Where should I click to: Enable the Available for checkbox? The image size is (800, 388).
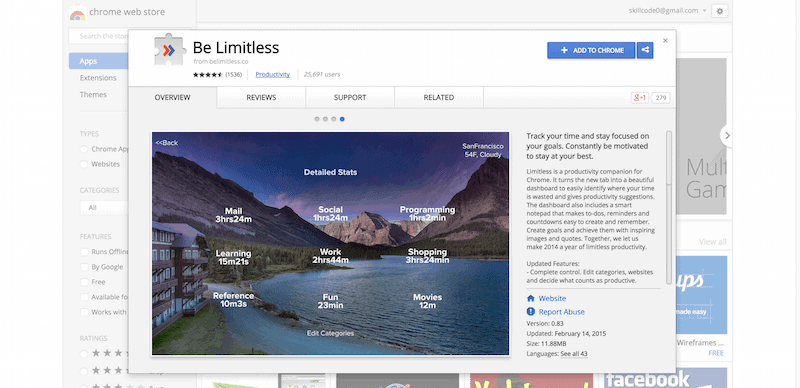[84, 297]
